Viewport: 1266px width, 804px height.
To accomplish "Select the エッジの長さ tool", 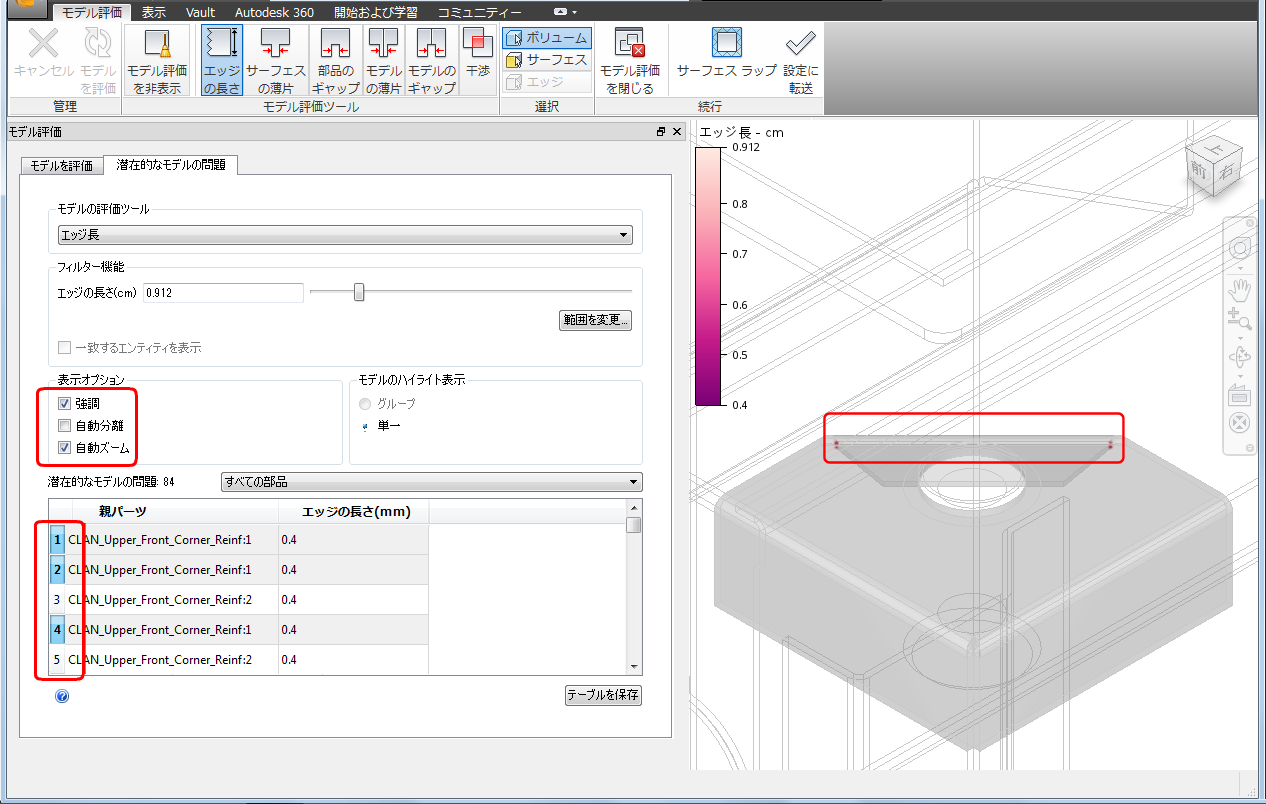I will pyautogui.click(x=221, y=59).
